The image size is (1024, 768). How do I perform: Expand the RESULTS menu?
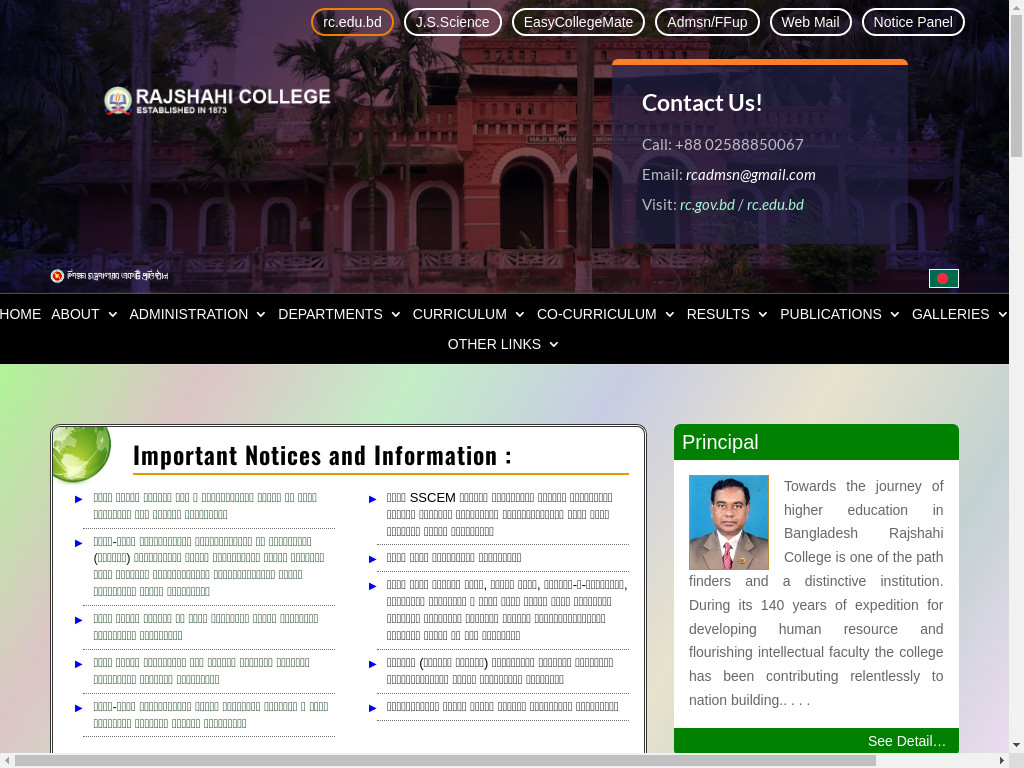(x=727, y=314)
